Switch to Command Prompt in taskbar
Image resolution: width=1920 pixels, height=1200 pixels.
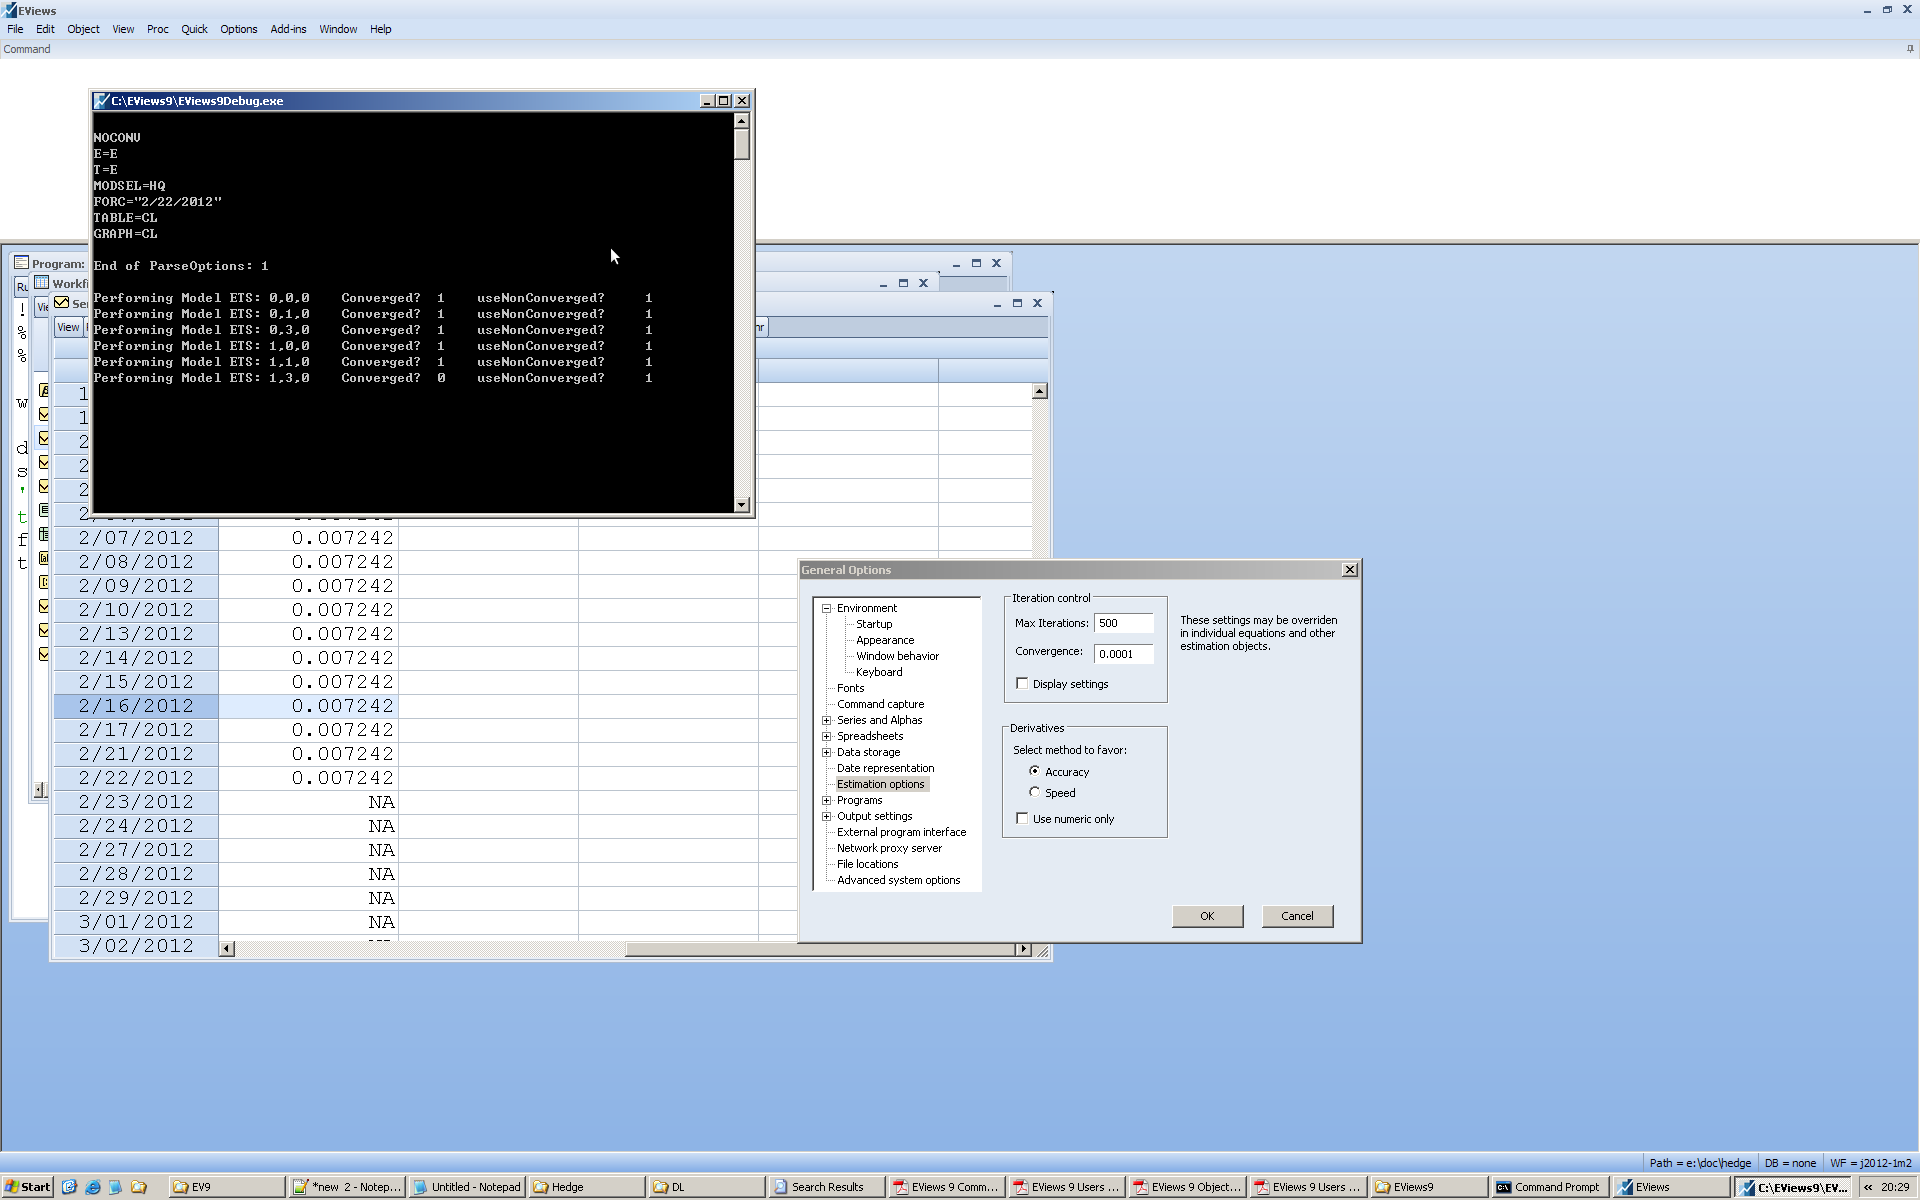pos(1549,1187)
